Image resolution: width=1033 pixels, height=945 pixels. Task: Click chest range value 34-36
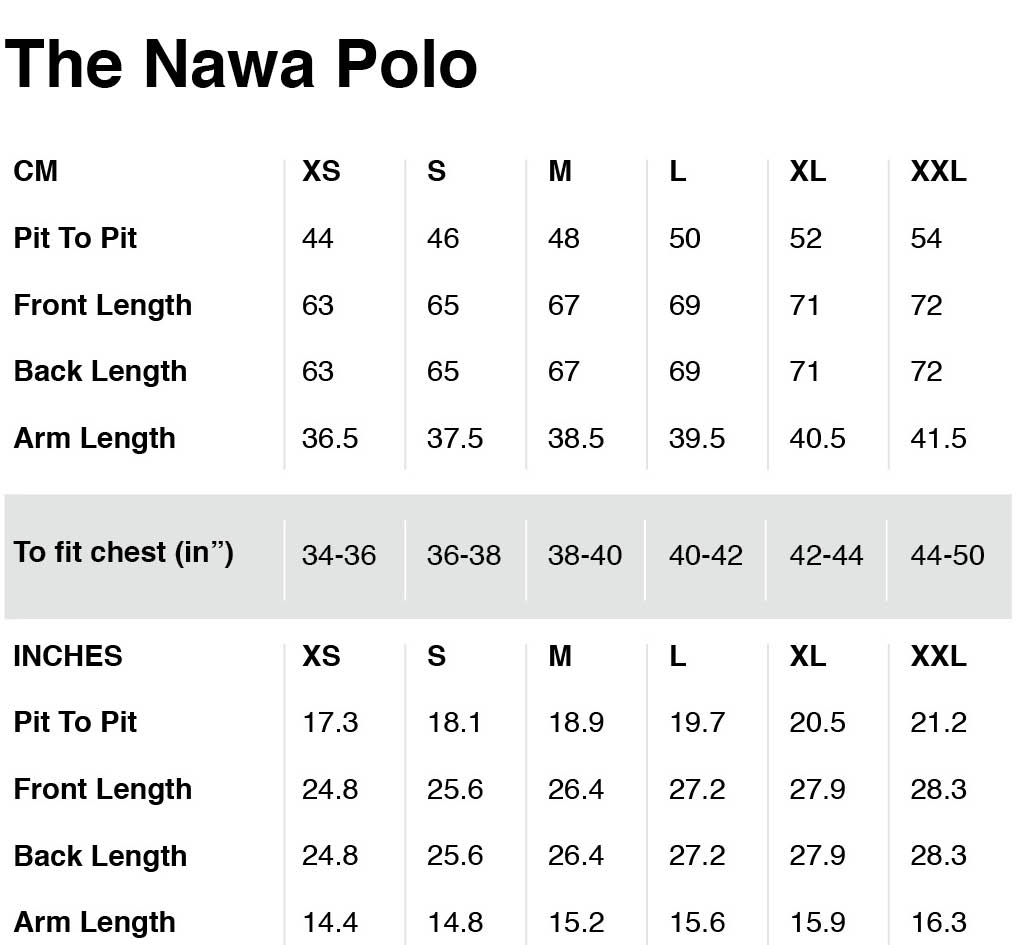click(x=339, y=556)
